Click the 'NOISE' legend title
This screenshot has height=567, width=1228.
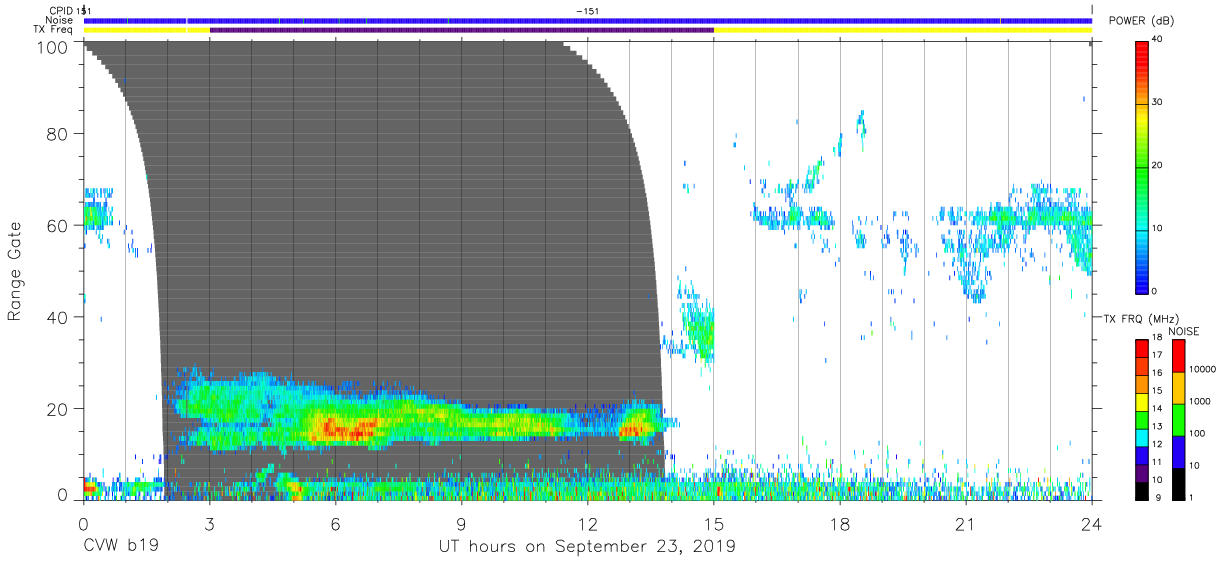click(x=1183, y=331)
